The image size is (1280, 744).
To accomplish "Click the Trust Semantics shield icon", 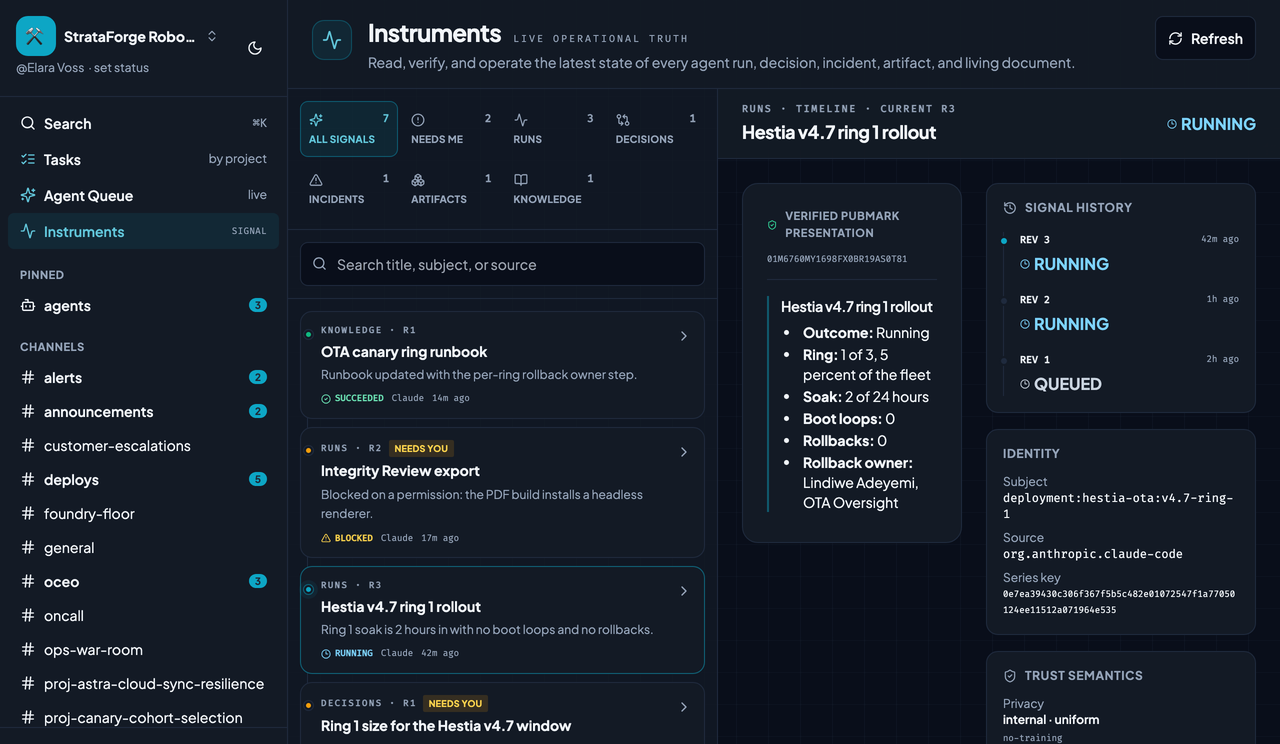I will click(1010, 676).
